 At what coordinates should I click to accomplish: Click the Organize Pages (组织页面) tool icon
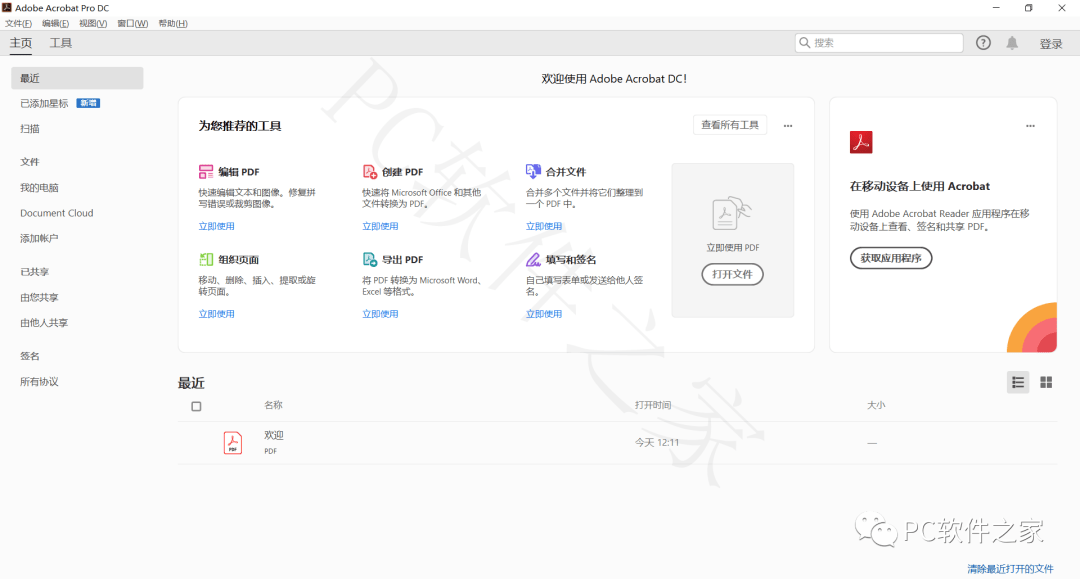pos(206,260)
